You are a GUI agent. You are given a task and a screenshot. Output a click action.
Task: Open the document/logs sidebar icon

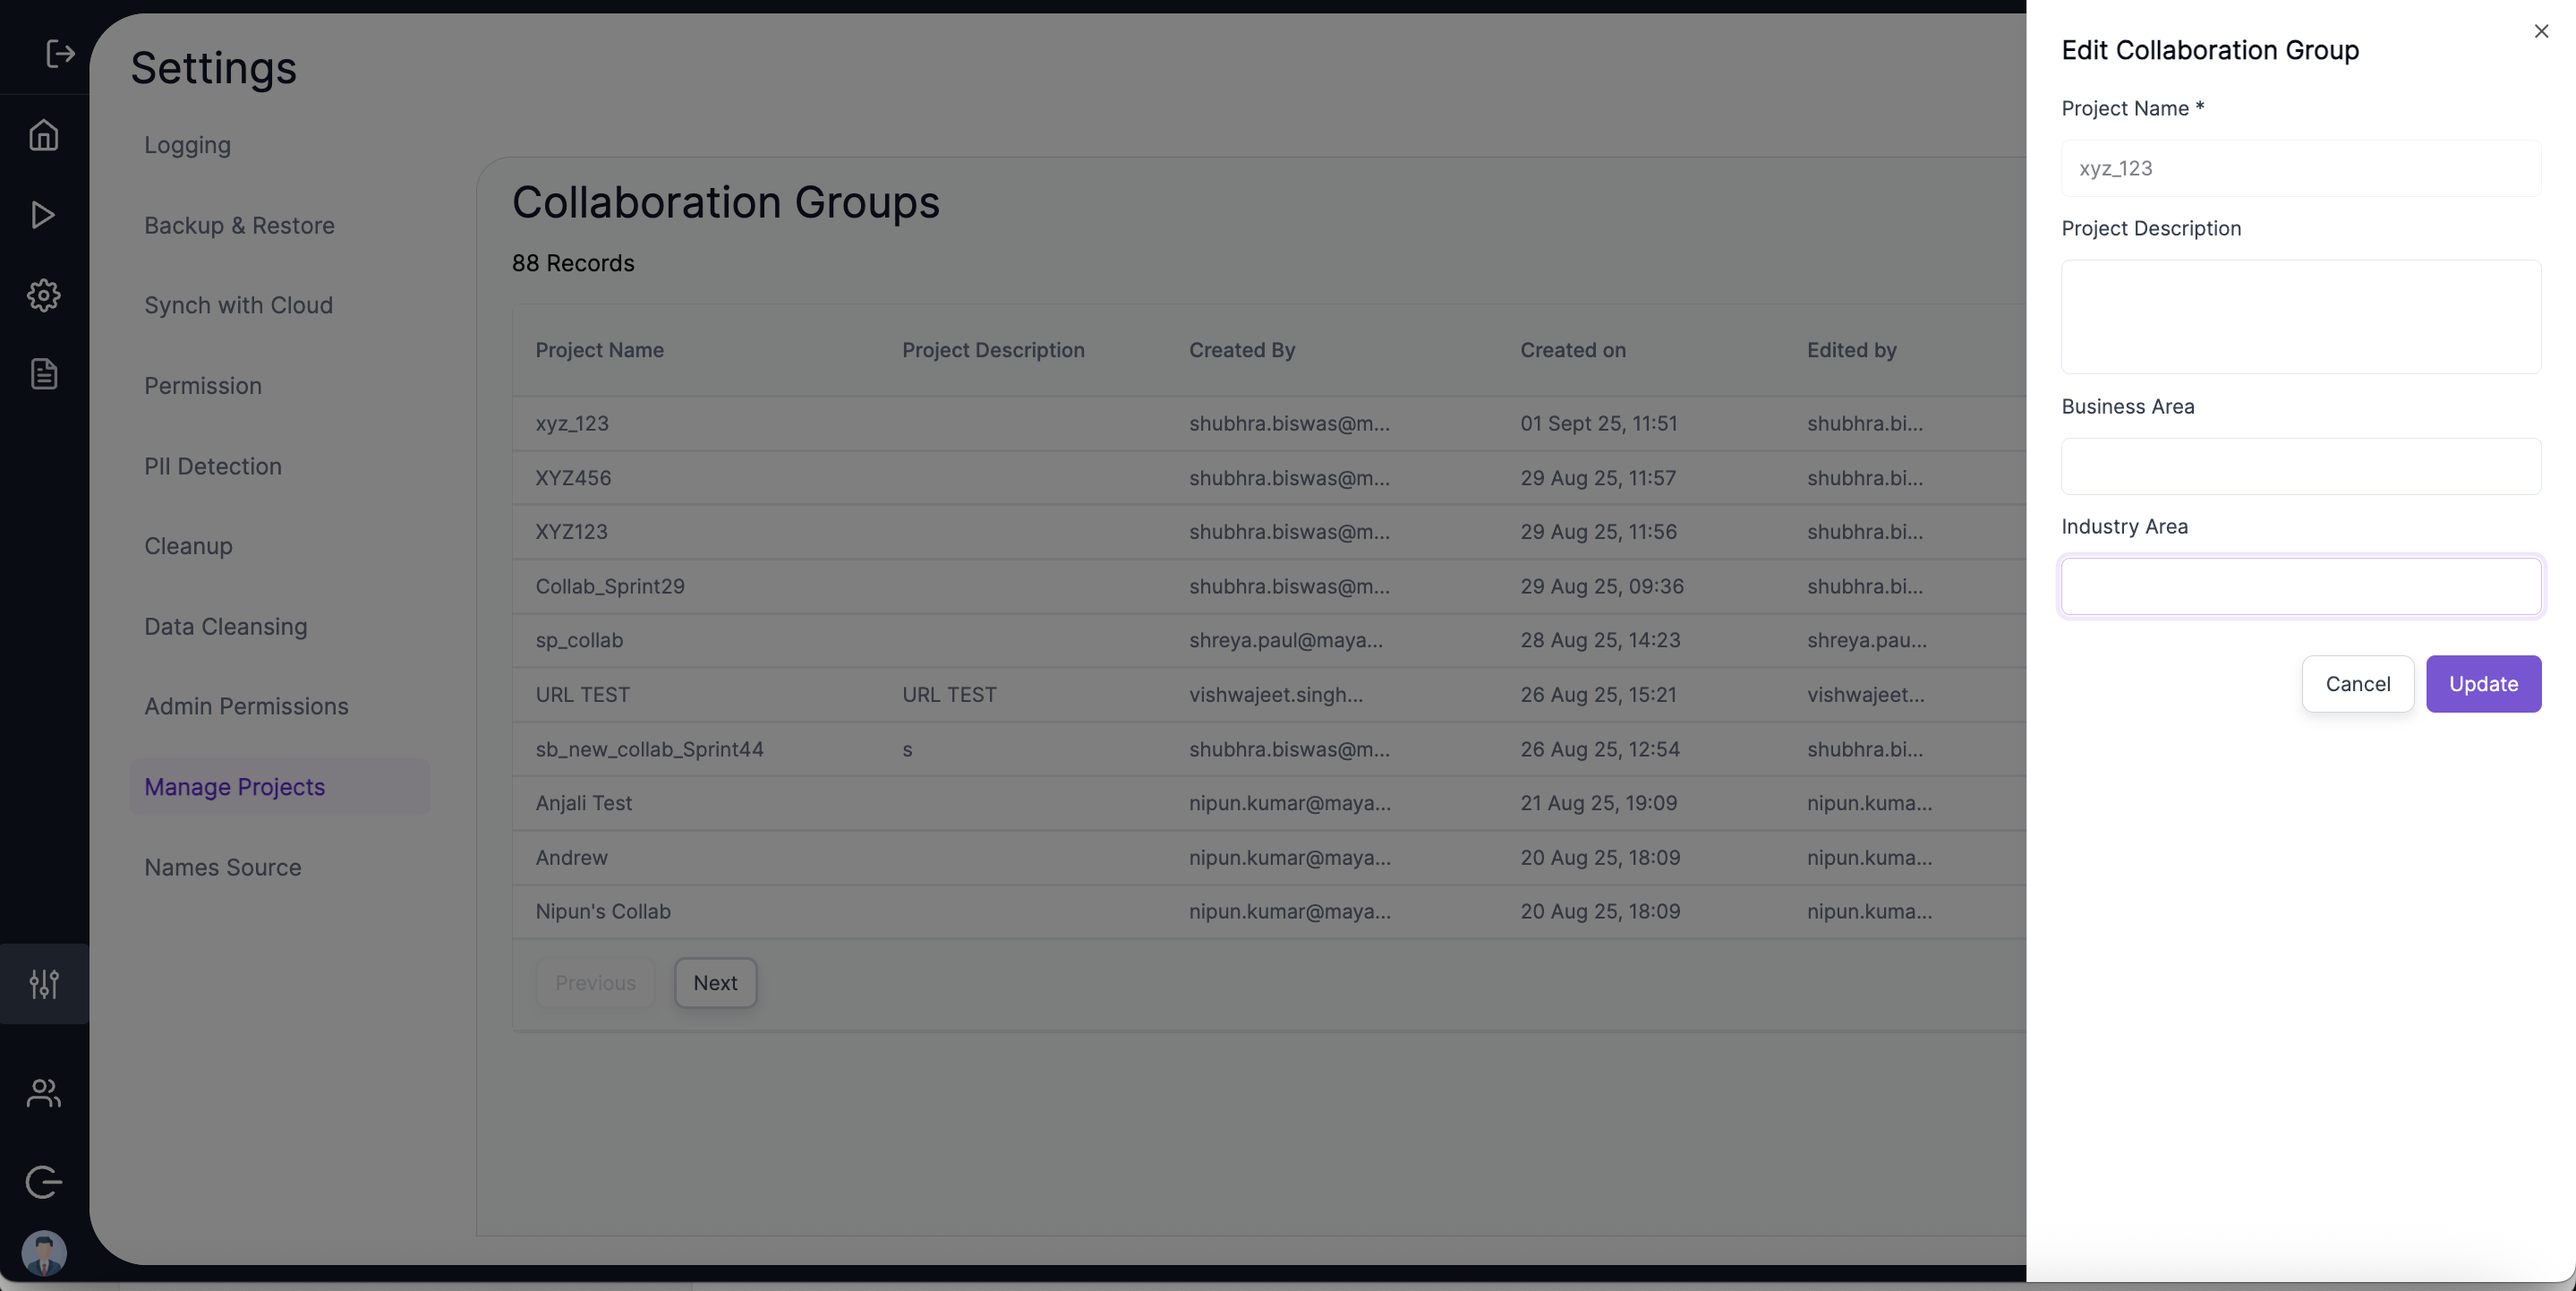click(x=43, y=373)
